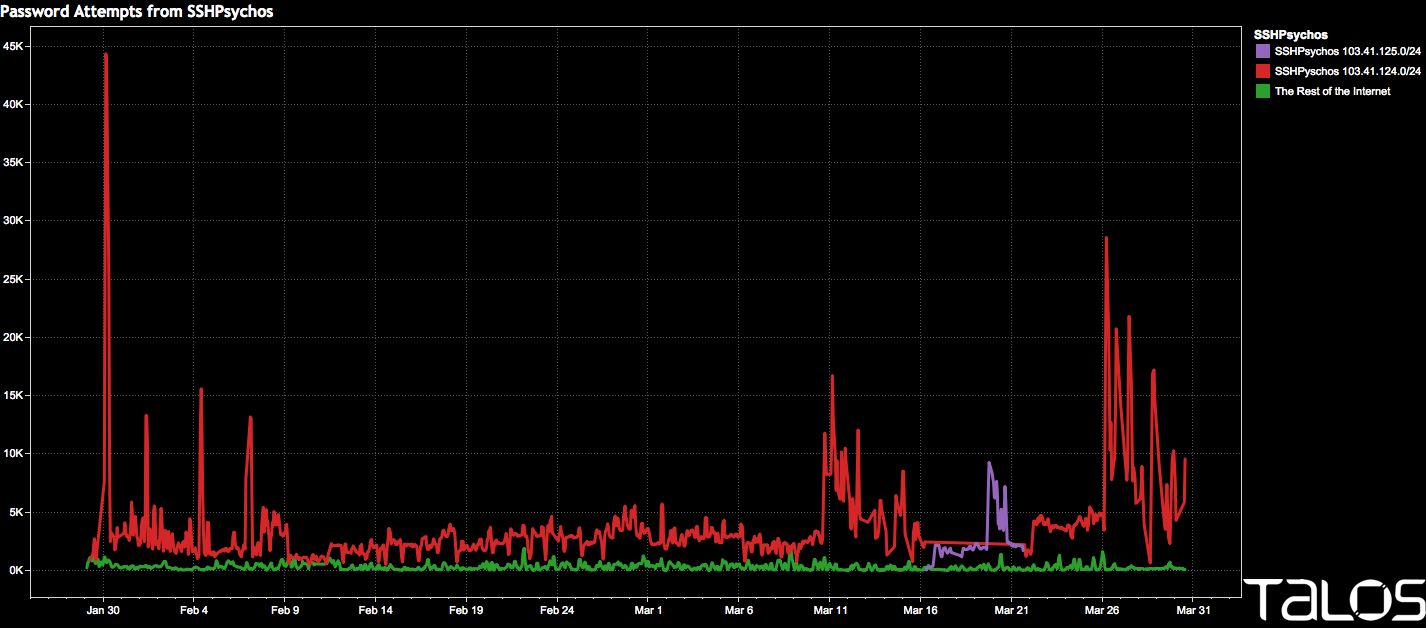Click the tallest red peak near Jan 30
1426x628 pixels.
(x=105, y=55)
